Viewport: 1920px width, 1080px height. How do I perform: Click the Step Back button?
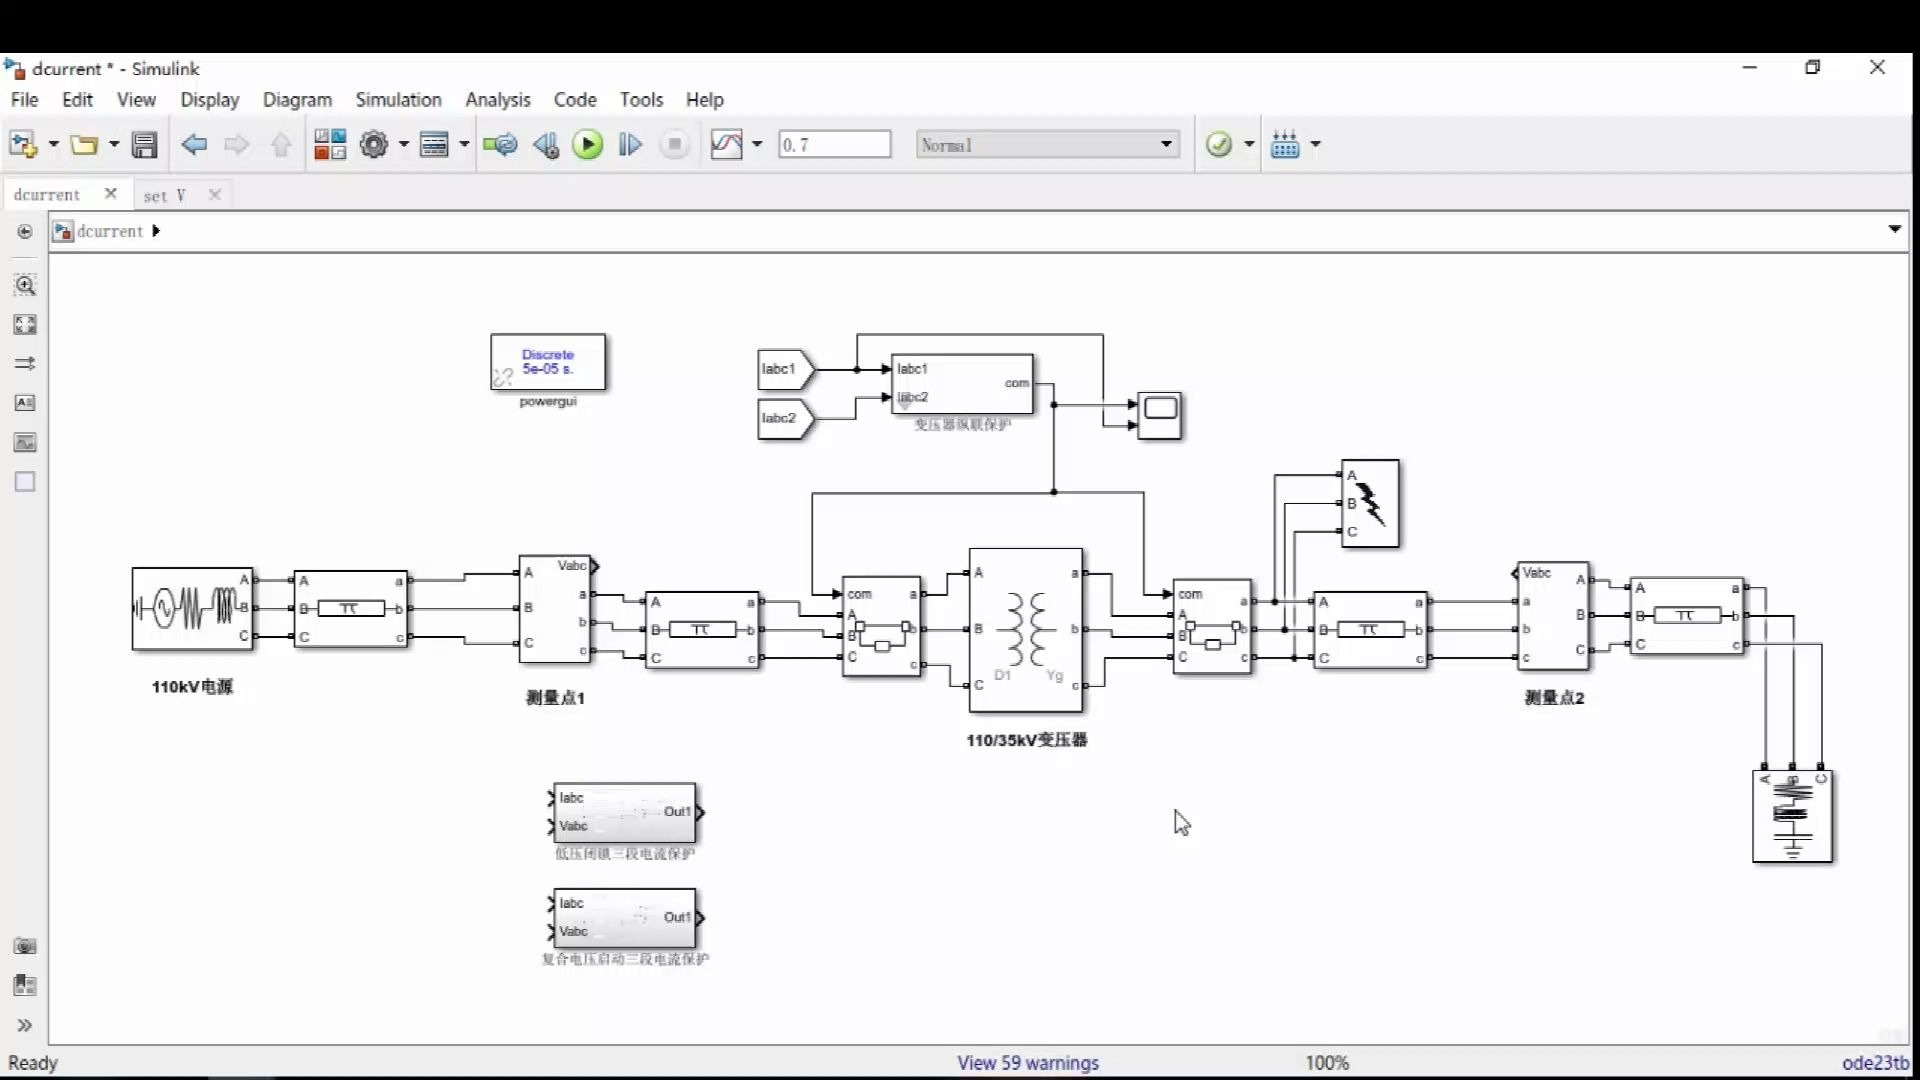click(545, 145)
